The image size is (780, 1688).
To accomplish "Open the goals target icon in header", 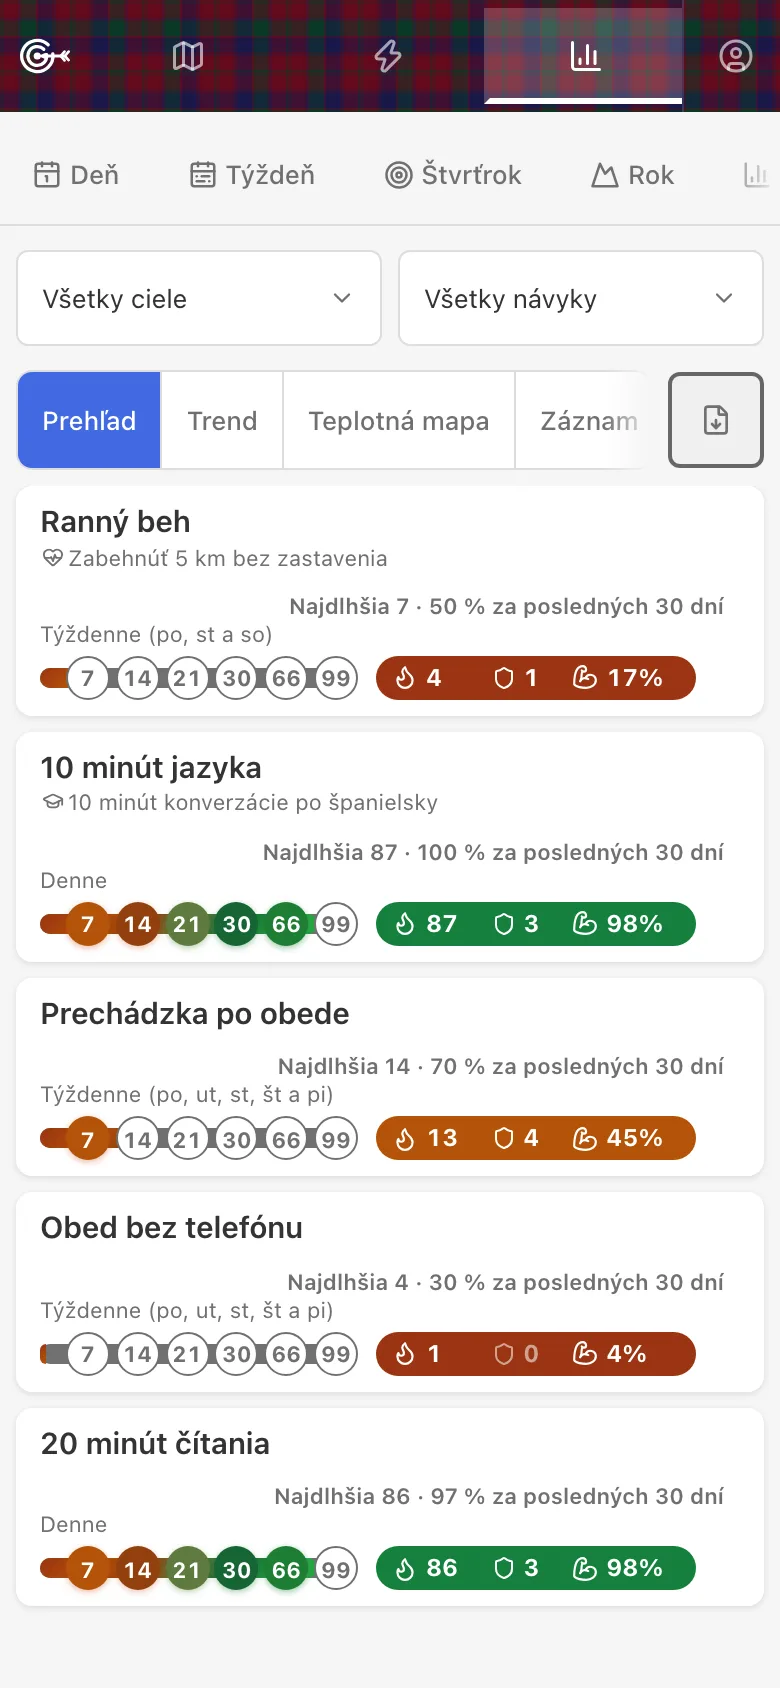I will pos(45,56).
